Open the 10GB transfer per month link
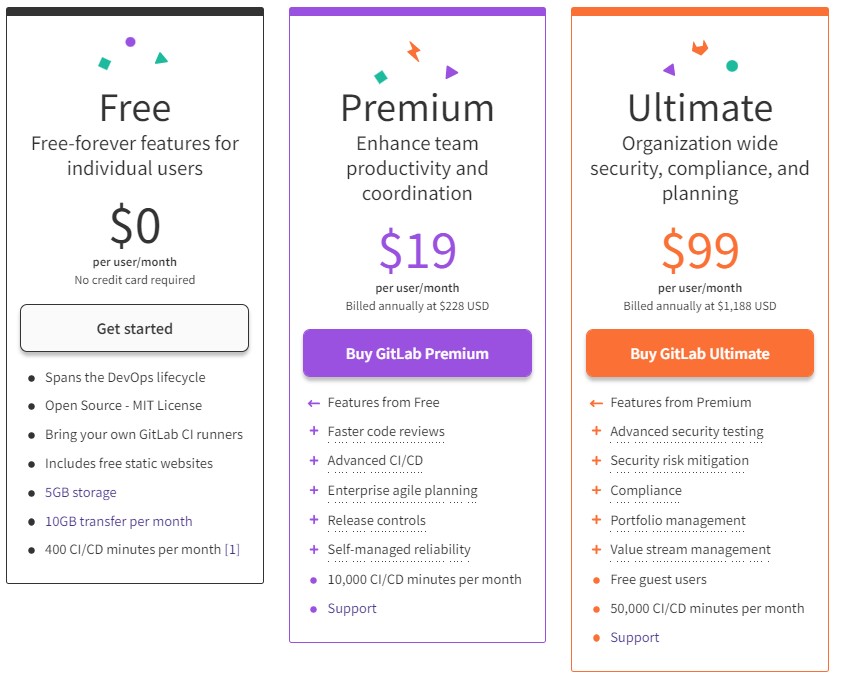Screen dimensions: 844x674 tap(118, 521)
